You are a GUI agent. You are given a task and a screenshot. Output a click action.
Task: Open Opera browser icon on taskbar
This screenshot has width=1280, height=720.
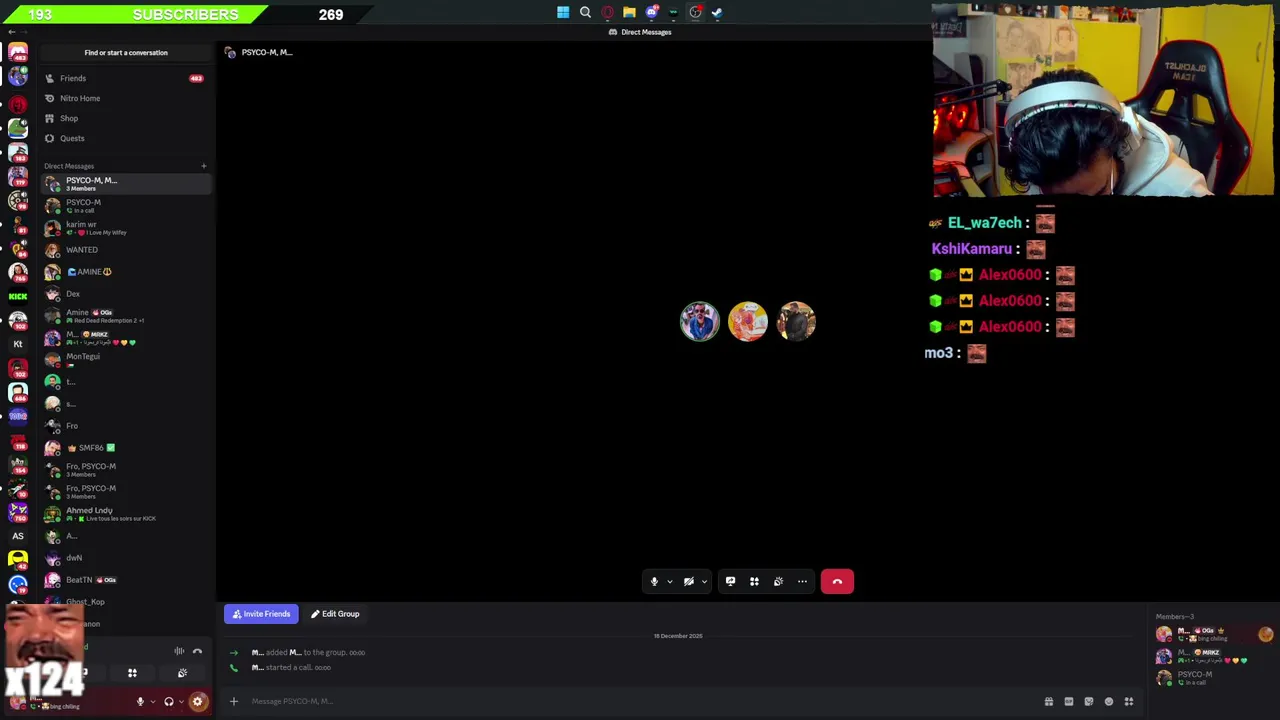click(x=607, y=12)
